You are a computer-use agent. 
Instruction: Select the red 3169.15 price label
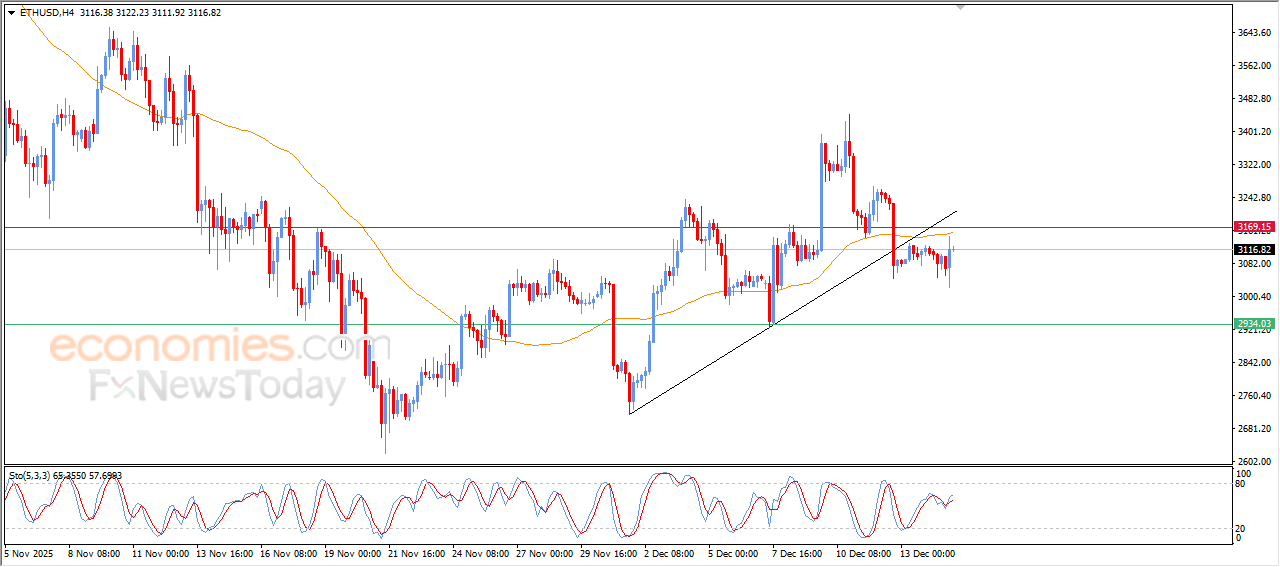point(1253,227)
